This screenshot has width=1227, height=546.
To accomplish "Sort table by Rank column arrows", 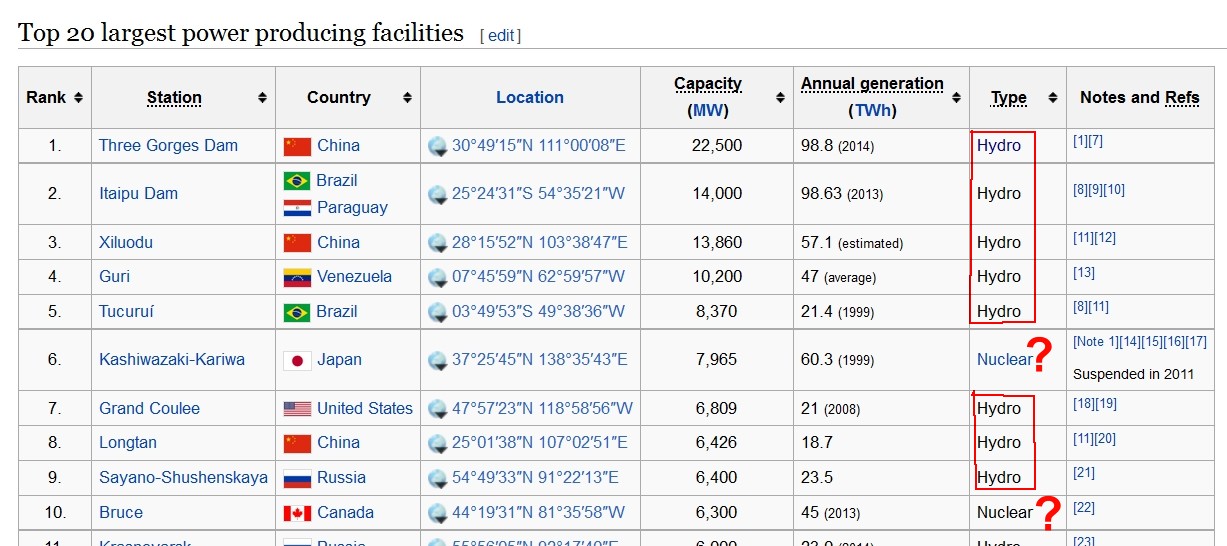I will 78,97.
